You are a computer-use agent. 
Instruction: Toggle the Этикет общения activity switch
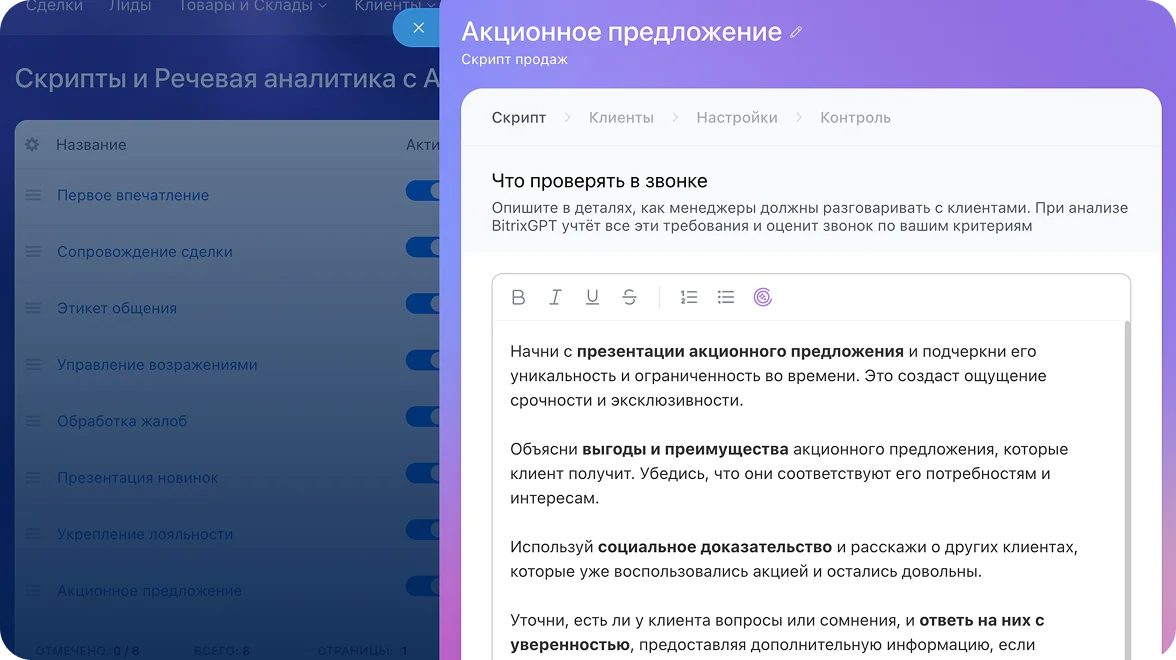(x=423, y=304)
